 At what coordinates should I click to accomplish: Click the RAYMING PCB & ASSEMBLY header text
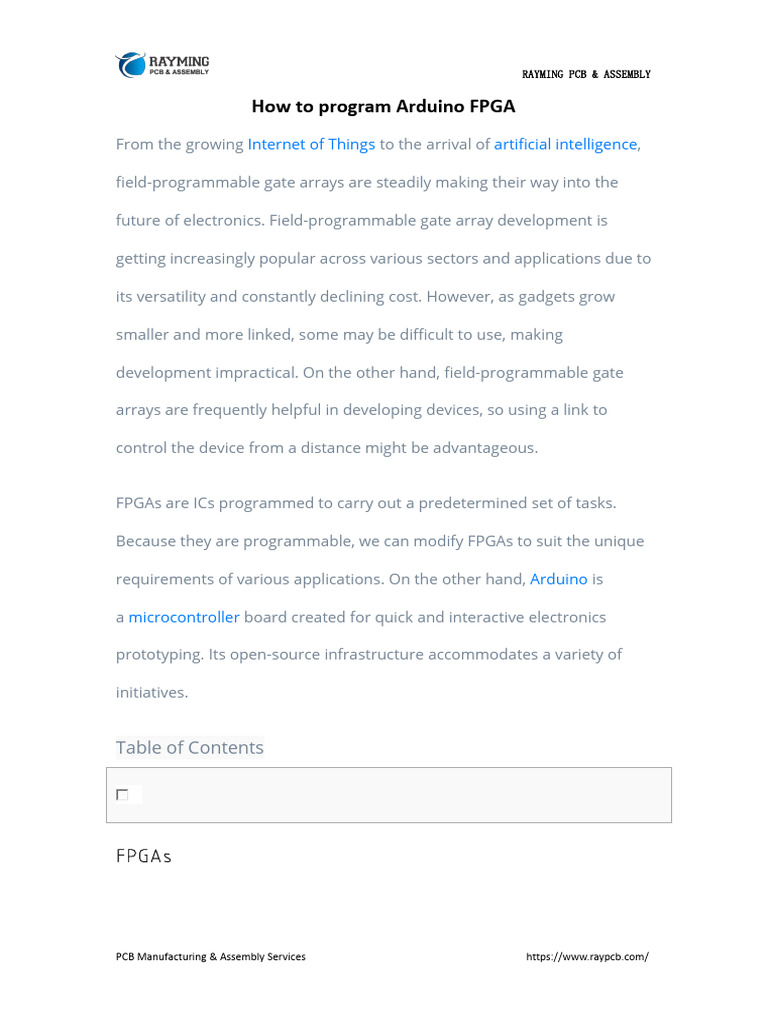[x=586, y=75]
